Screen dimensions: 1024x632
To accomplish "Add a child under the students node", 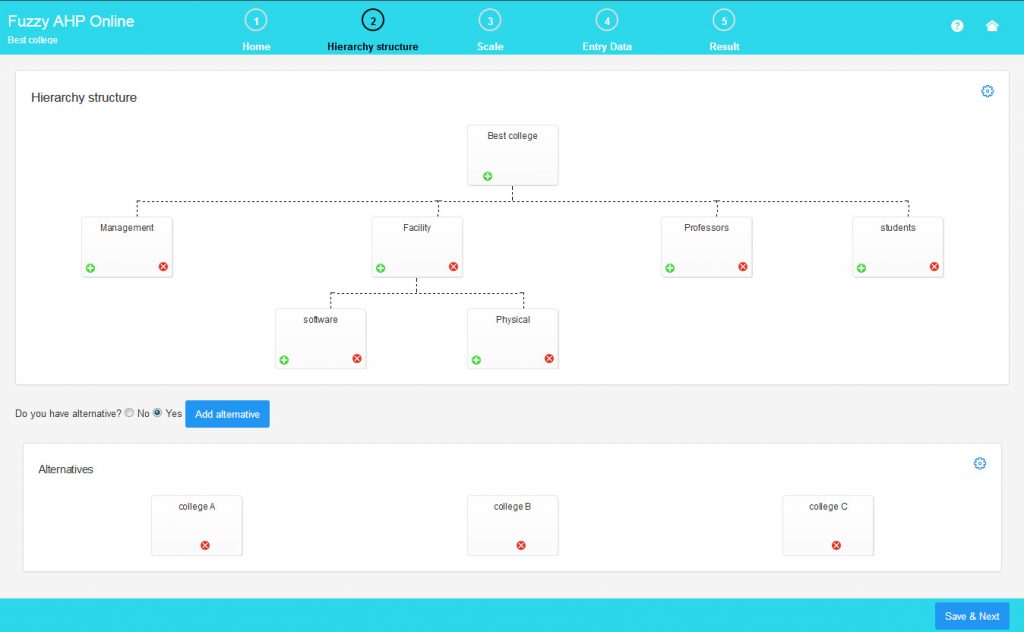I will pyautogui.click(x=861, y=267).
